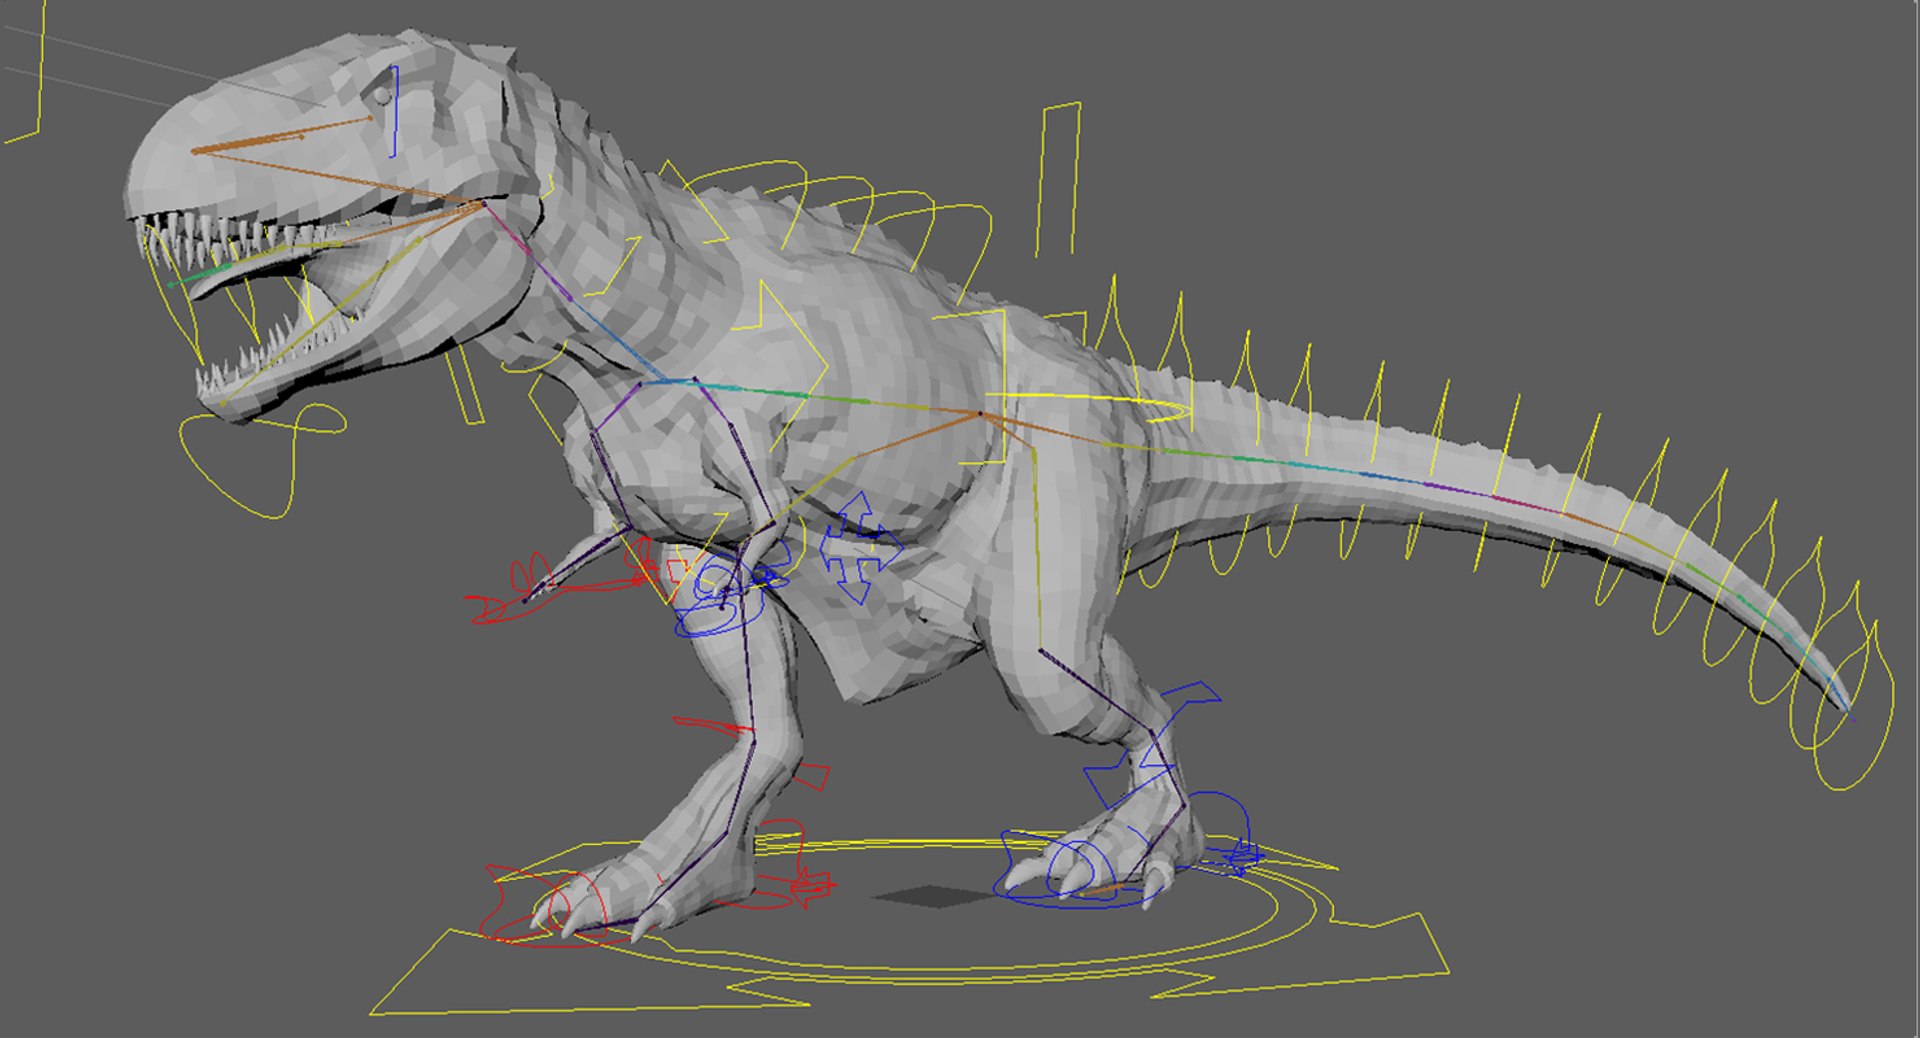Select the tall yellow rectangle above the back

point(1058,178)
